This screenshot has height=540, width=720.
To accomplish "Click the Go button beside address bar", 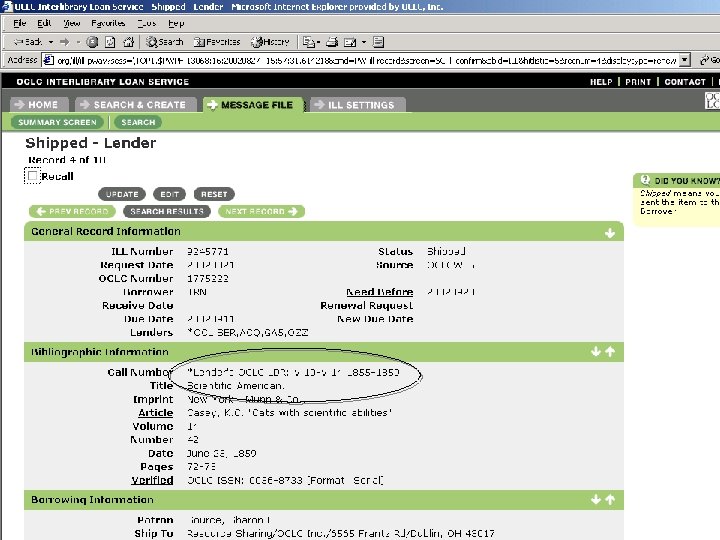I will coord(709,60).
